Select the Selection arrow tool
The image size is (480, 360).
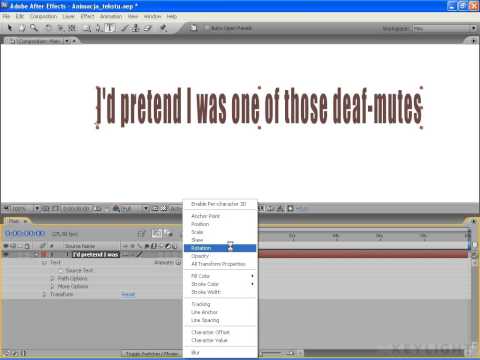point(10,28)
